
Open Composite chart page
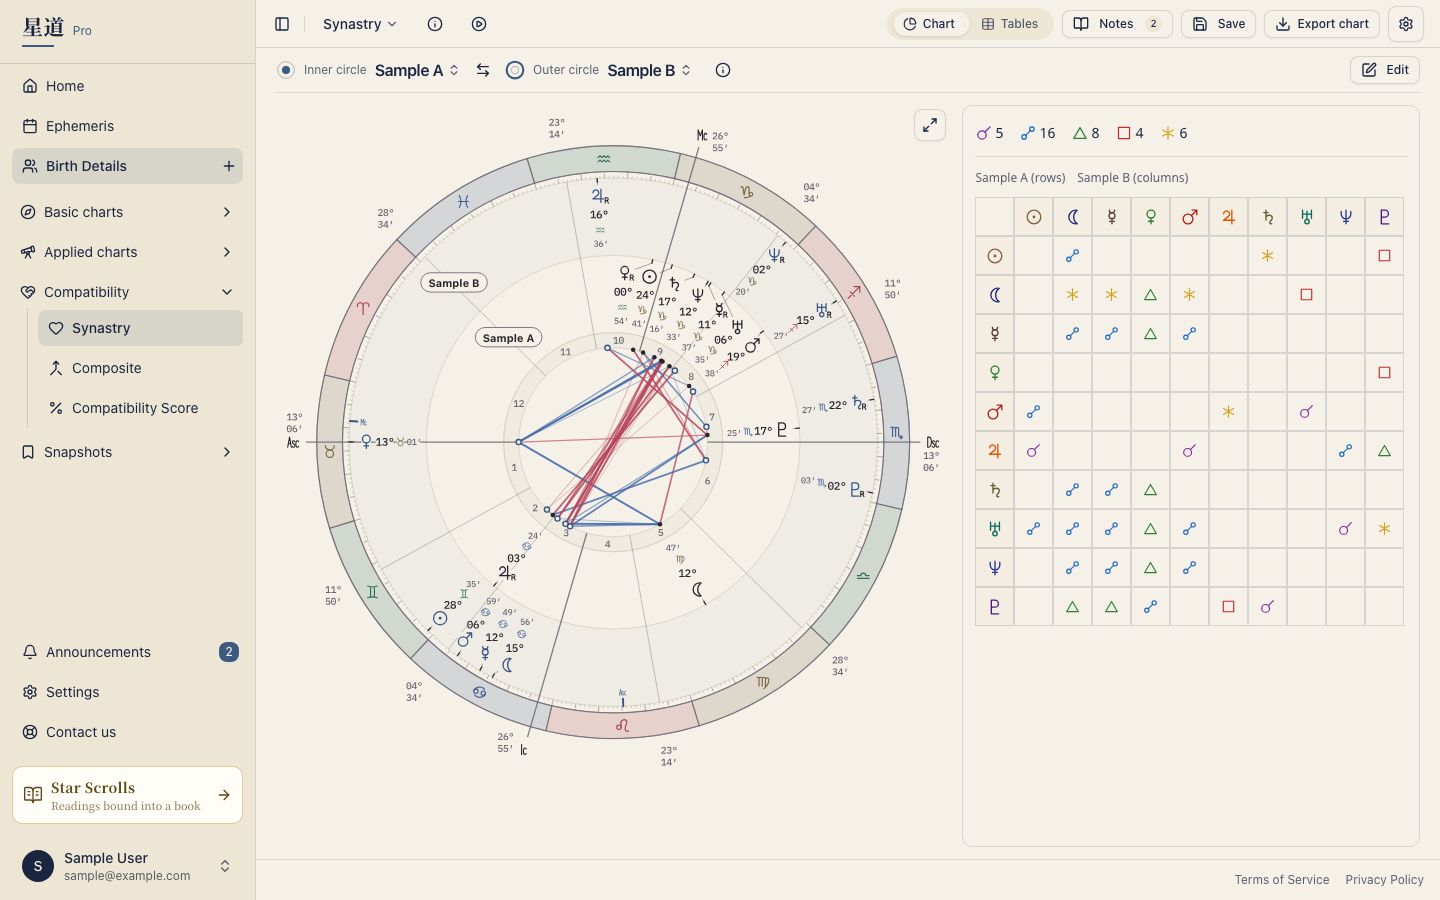140,368
